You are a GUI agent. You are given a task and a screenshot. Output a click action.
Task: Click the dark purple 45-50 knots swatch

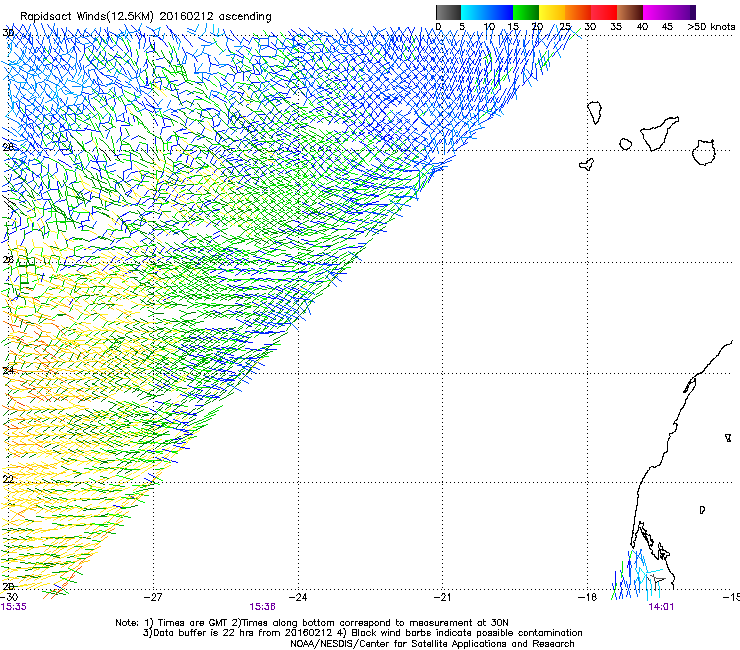[x=682, y=12]
